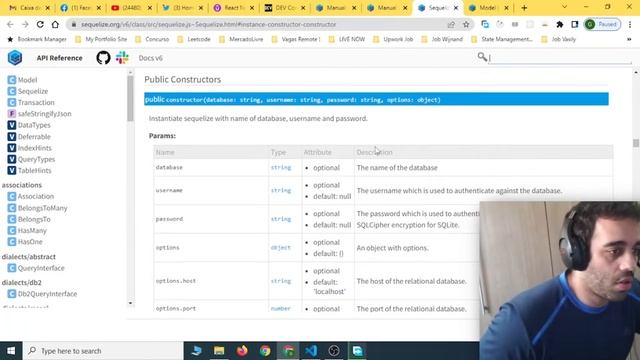Close the active Sequelize tab

click(456, 8)
